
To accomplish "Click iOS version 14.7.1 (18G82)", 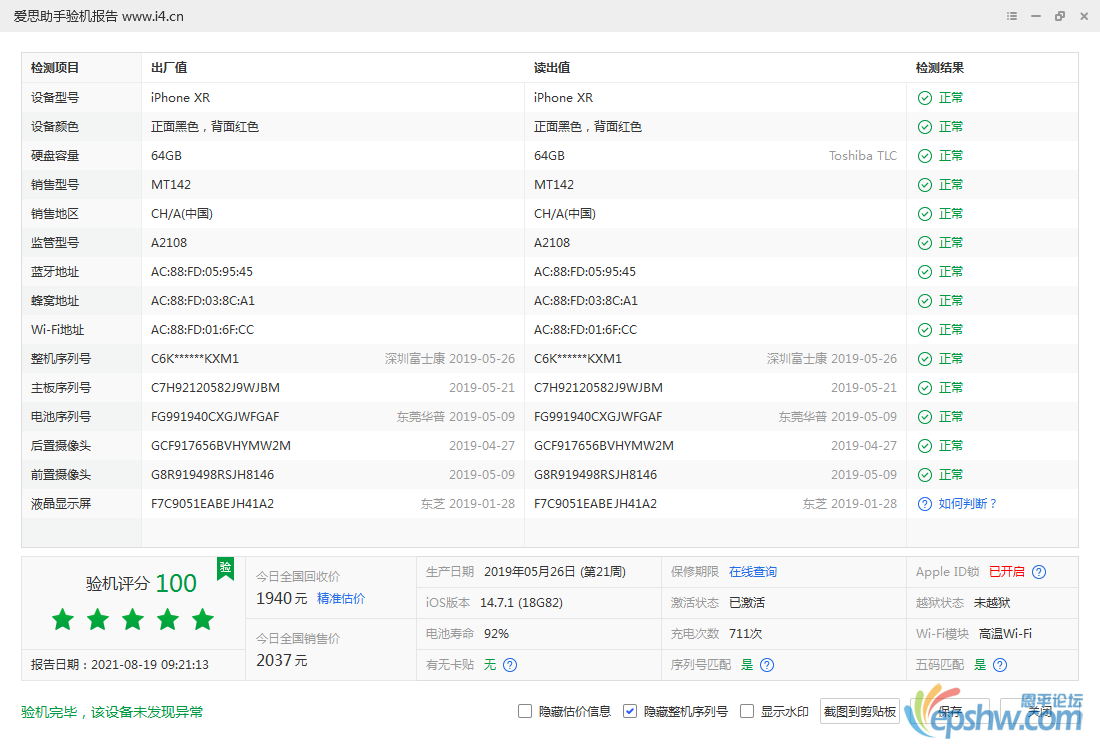I will click(x=521, y=603).
